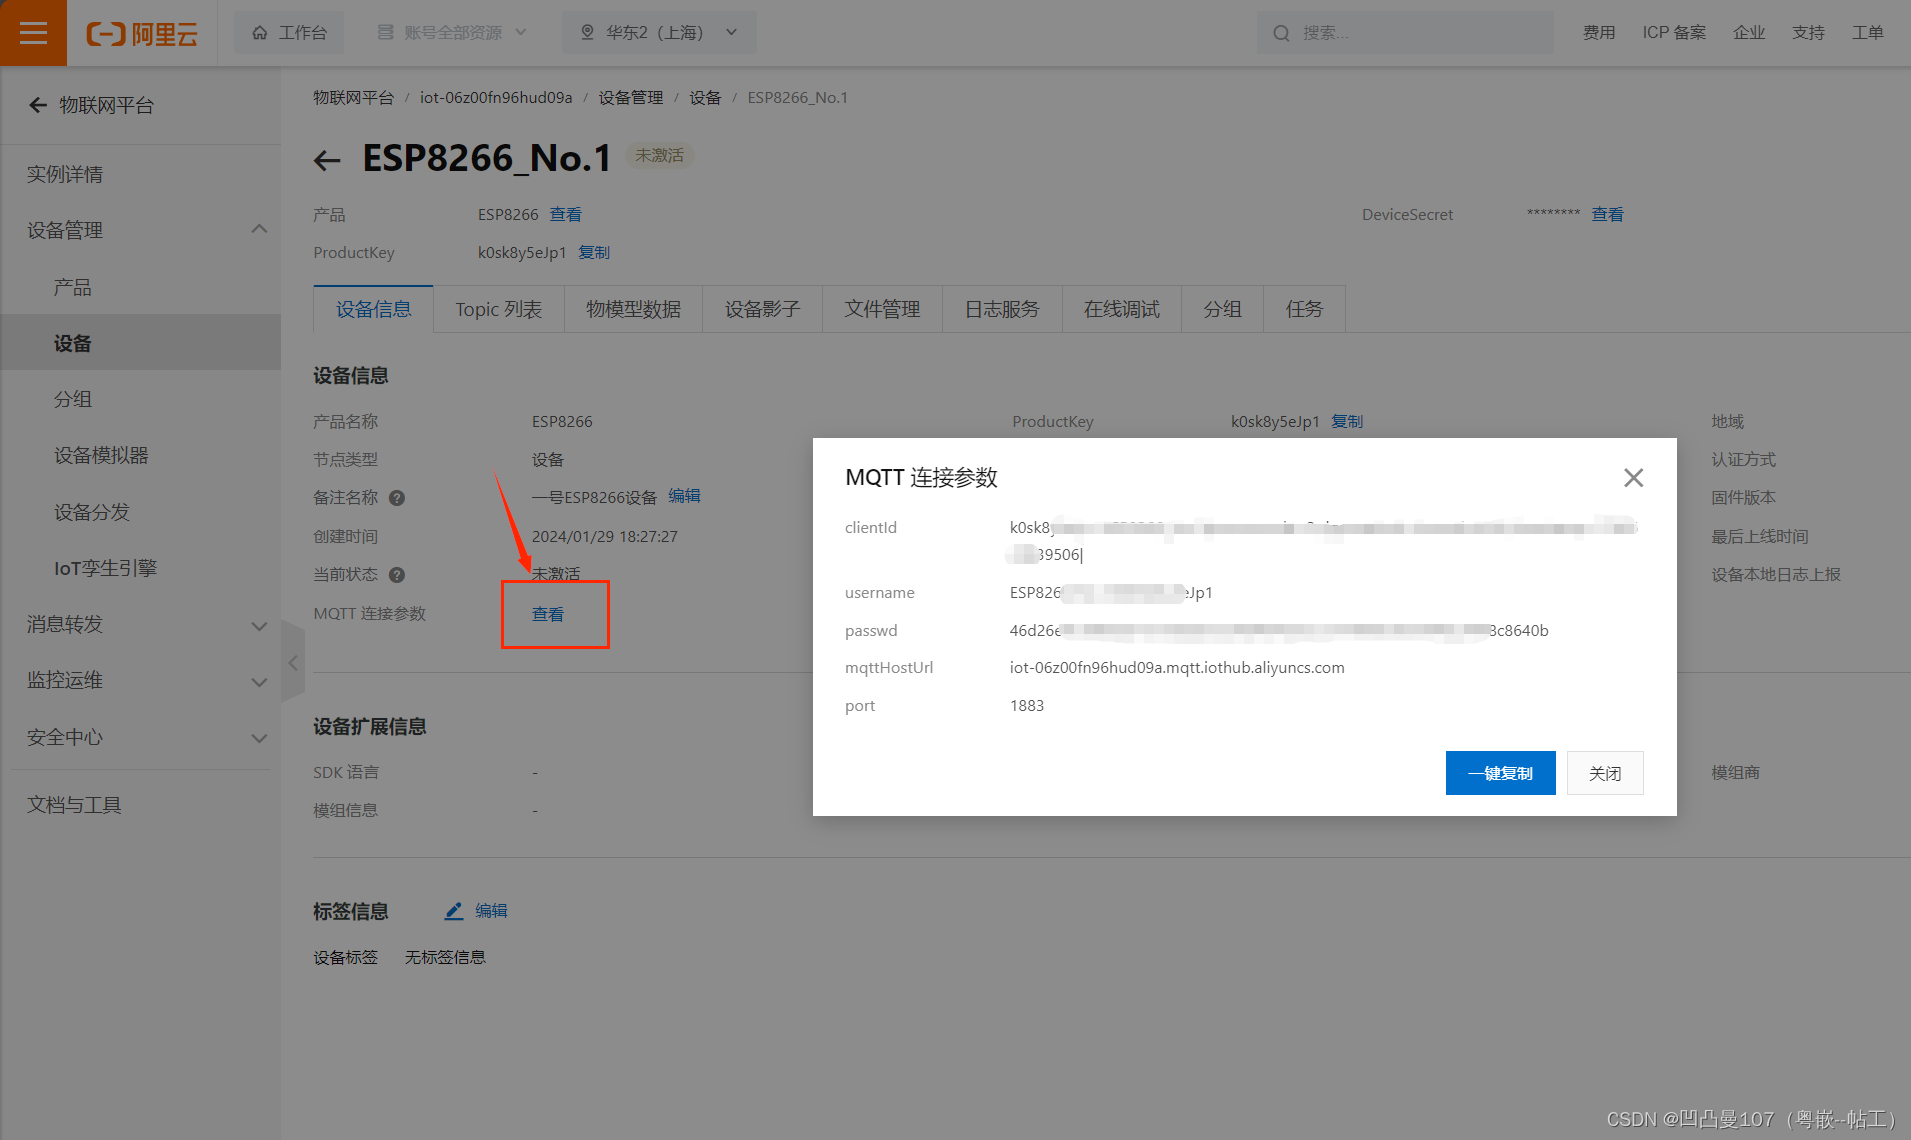The image size is (1911, 1140).
Task: Click the pencil edit icon for 标签信息
Action: 453,910
